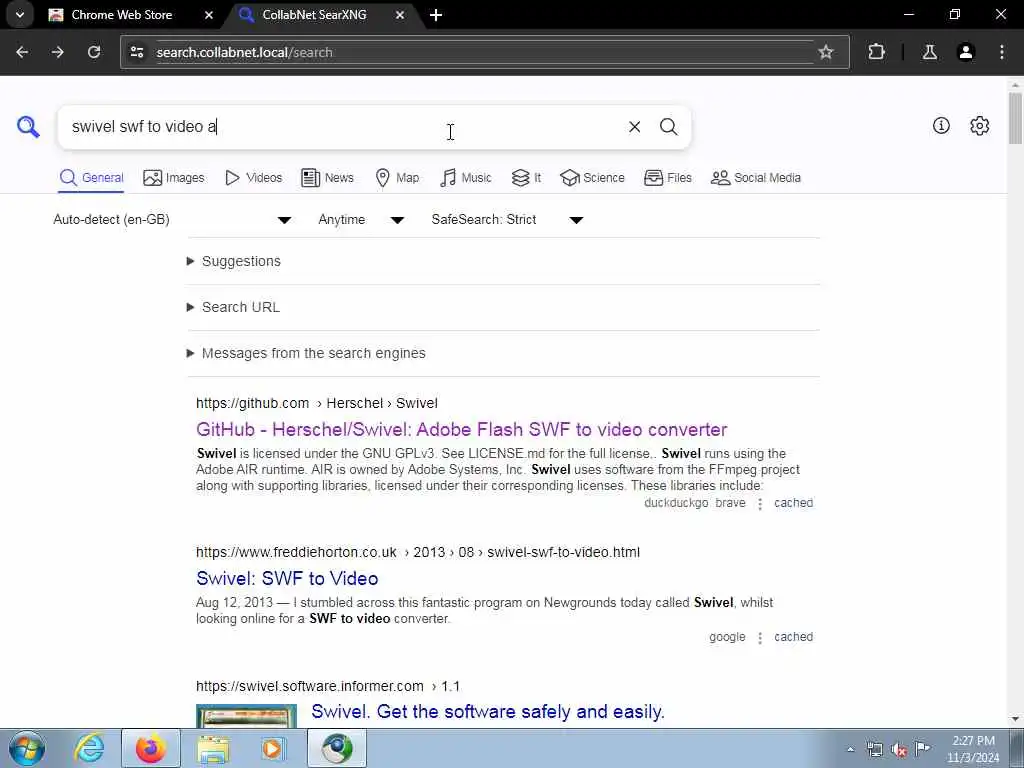Open cached version of GitHub result

click(x=793, y=503)
